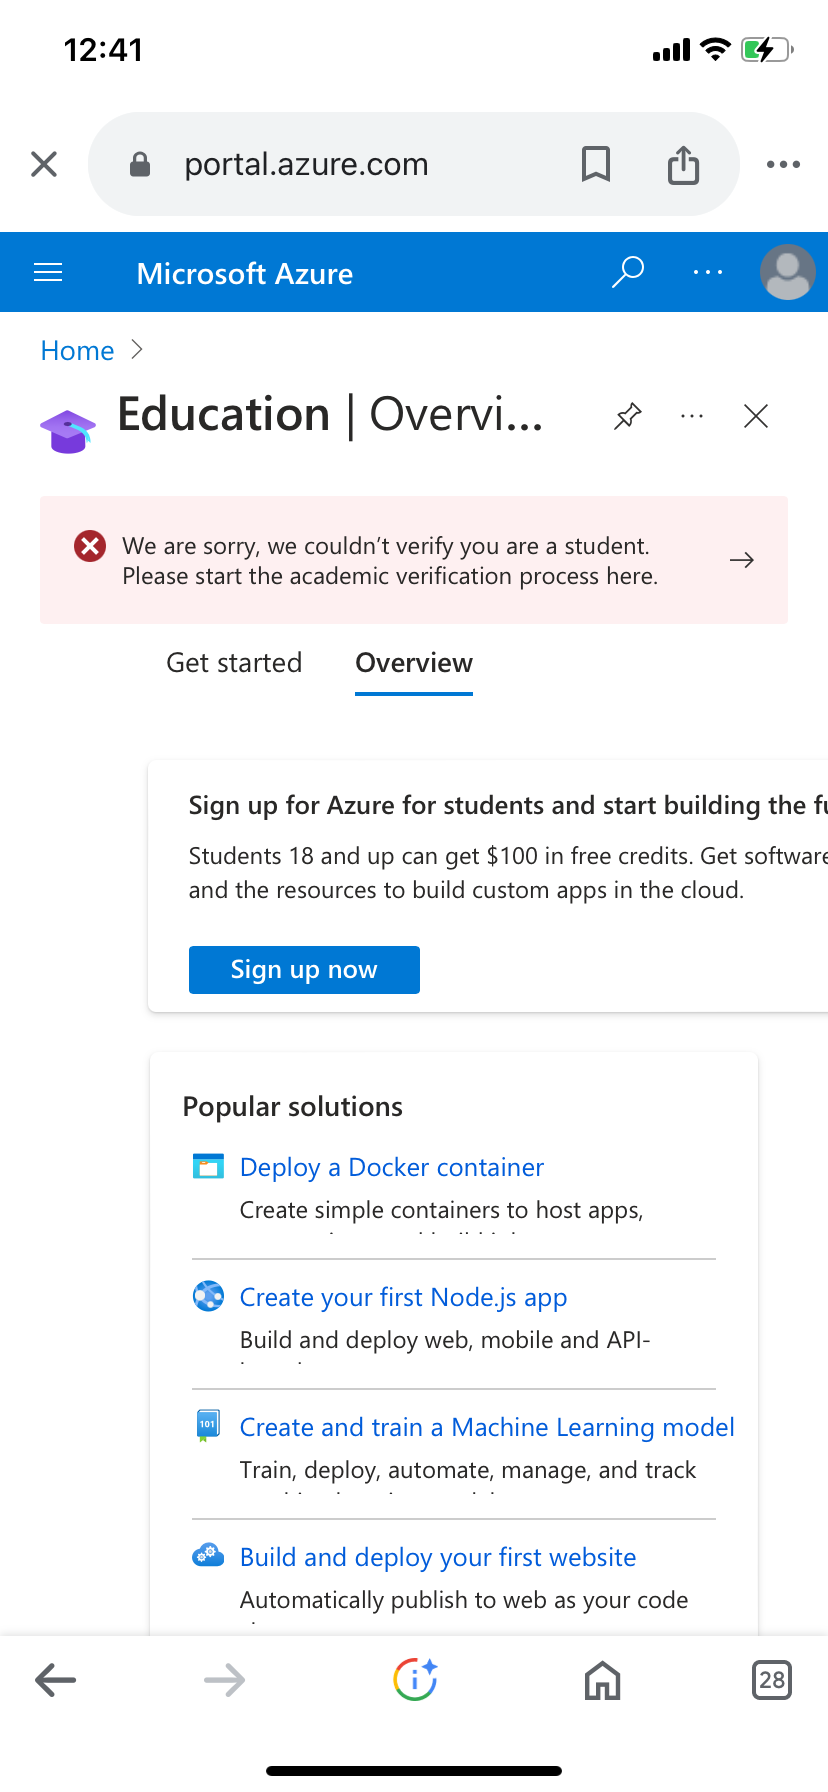Search Azure resources with magnifier icon
828x1792 pixels.
628,272
